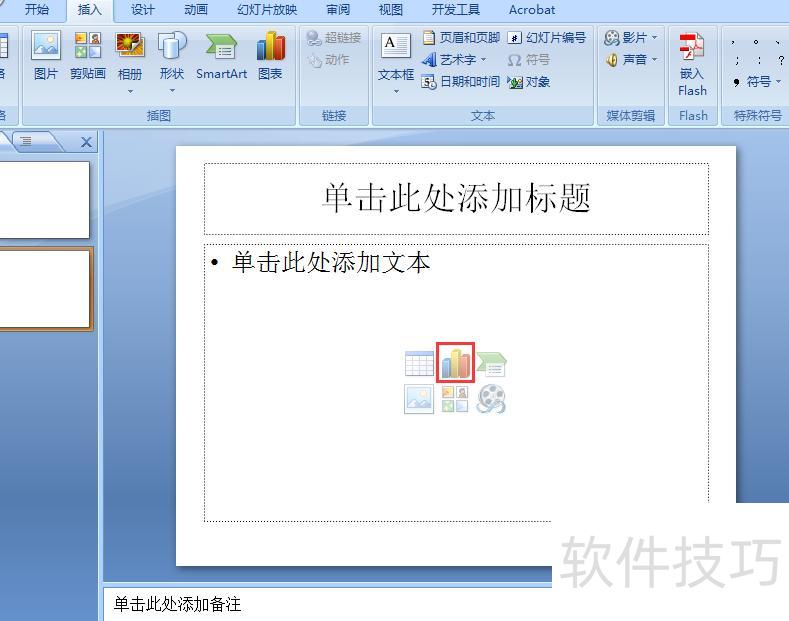
Task: Open the 动画 ribbon tab
Action: [x=196, y=10]
